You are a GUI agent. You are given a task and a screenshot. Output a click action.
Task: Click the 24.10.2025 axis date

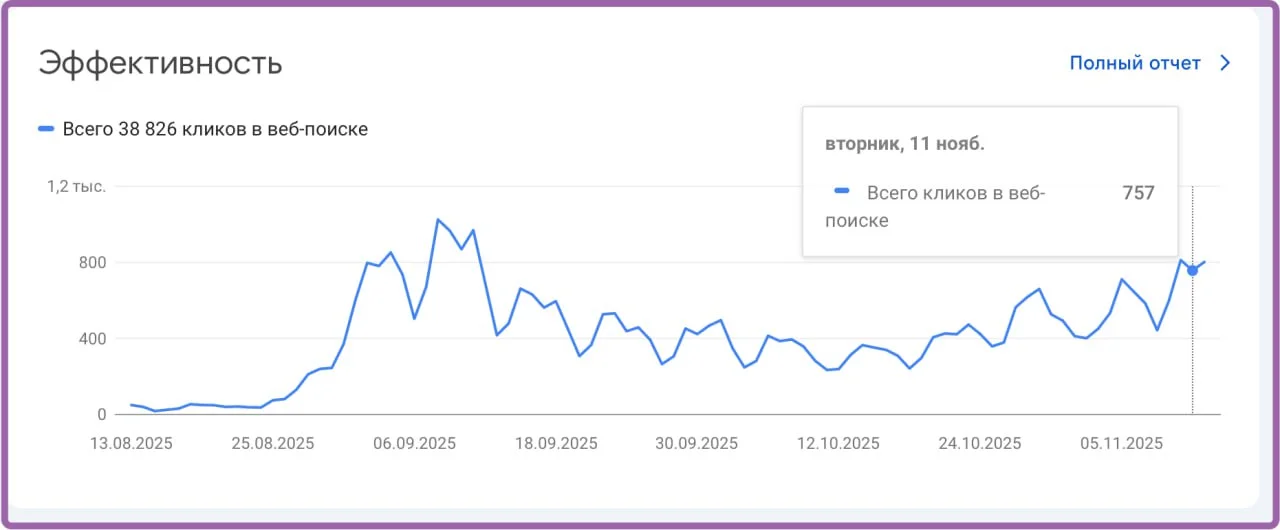[x=980, y=443]
